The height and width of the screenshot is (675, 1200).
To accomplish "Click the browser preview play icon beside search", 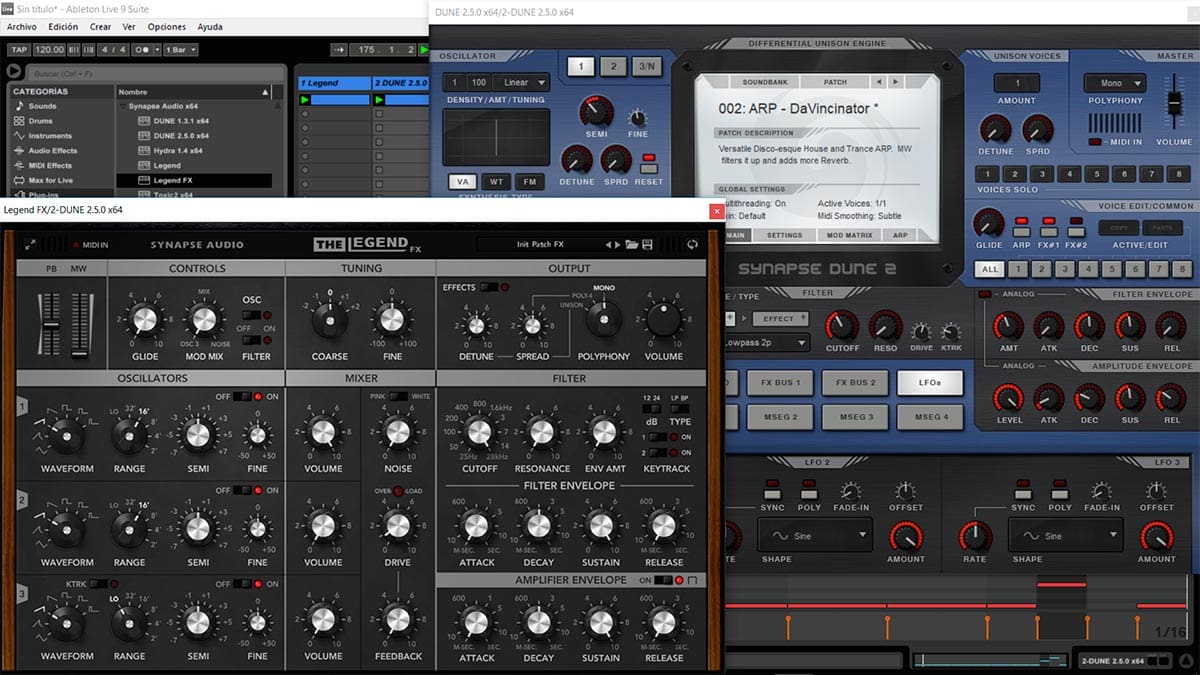I will 13,72.
